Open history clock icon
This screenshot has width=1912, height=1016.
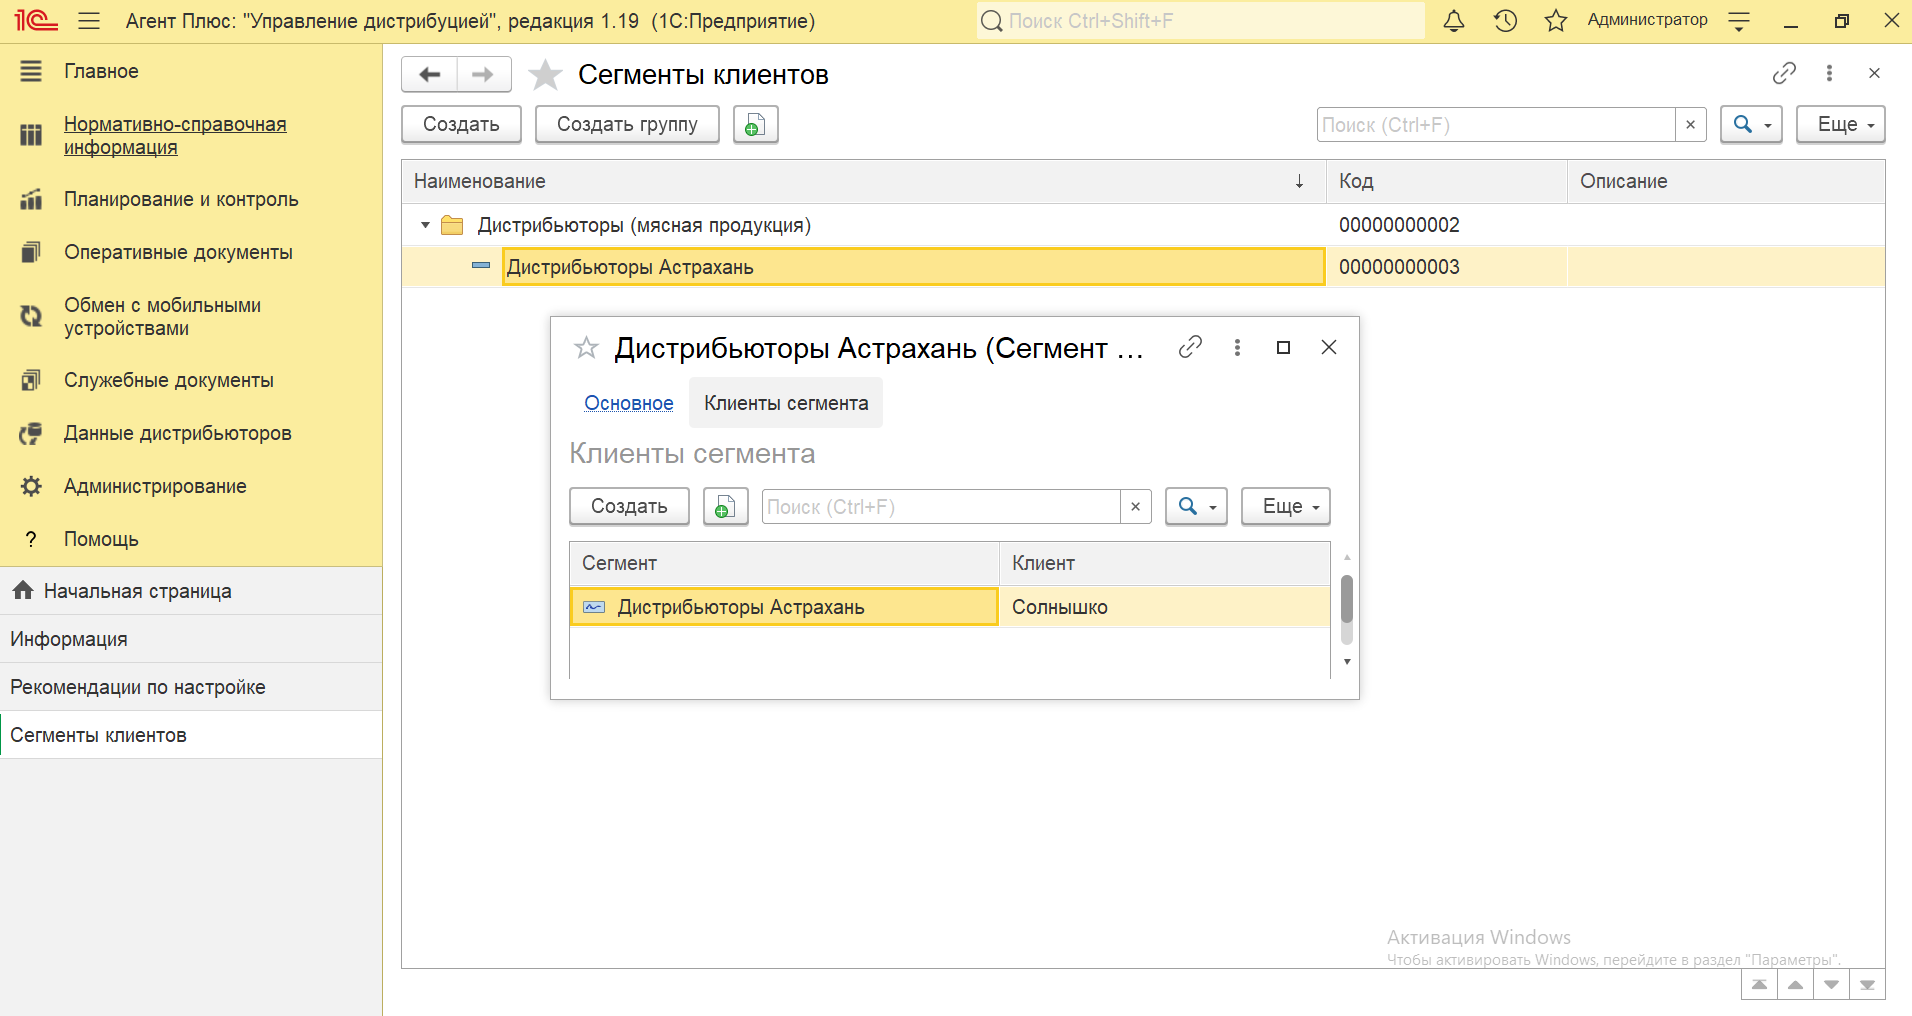point(1505,21)
